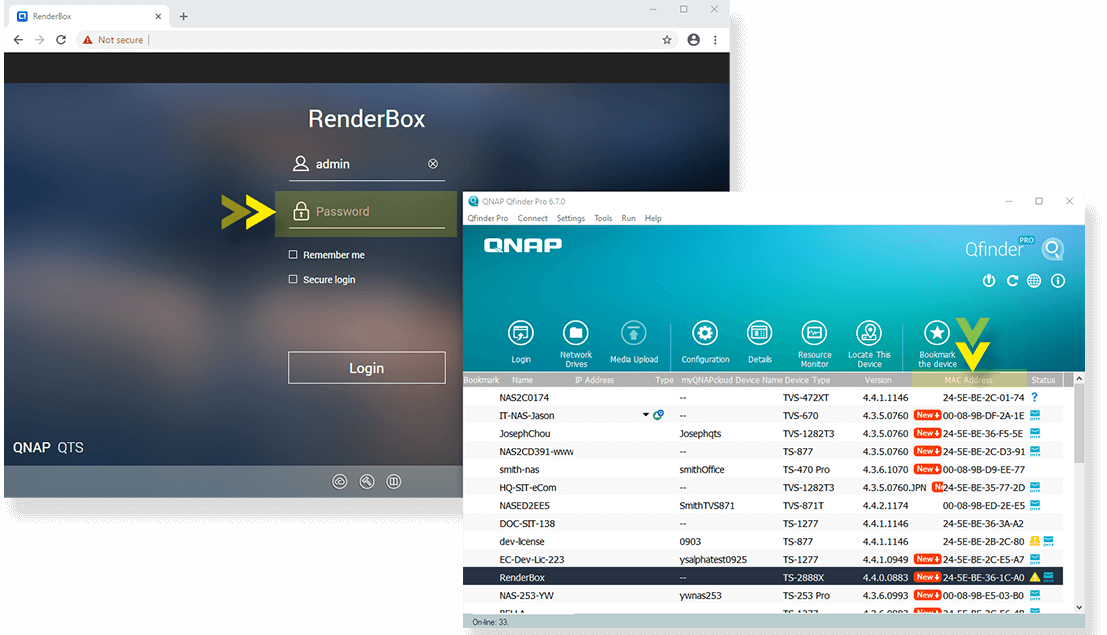Select the dev-license device row

tap(762, 541)
